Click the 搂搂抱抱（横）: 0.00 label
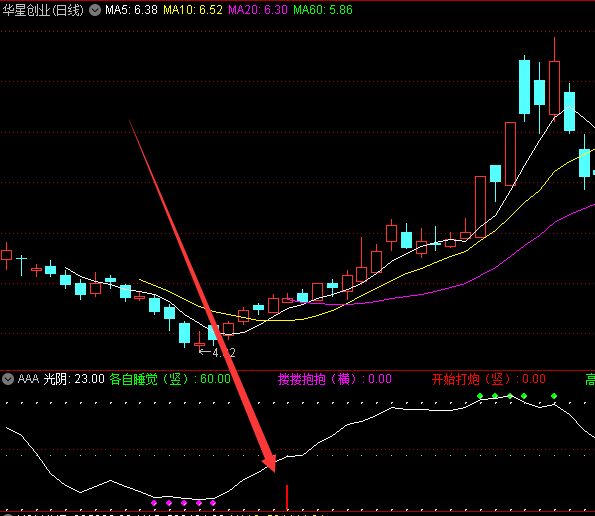 335,379
